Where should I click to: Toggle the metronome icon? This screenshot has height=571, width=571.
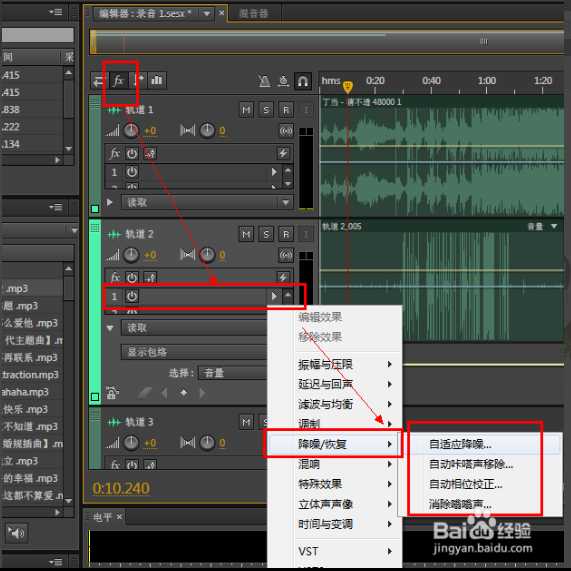(264, 81)
